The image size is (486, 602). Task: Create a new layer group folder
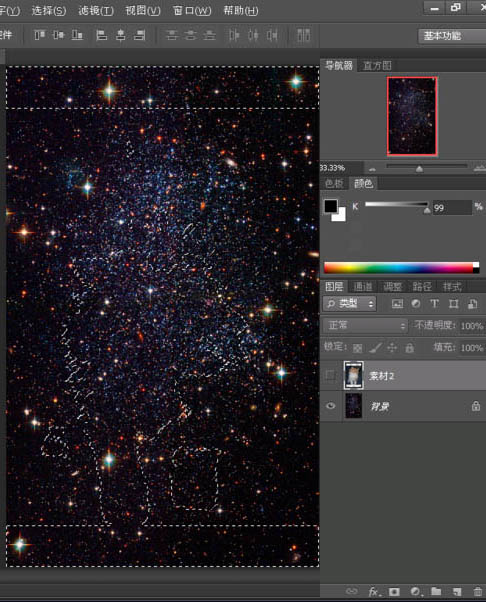click(x=436, y=591)
